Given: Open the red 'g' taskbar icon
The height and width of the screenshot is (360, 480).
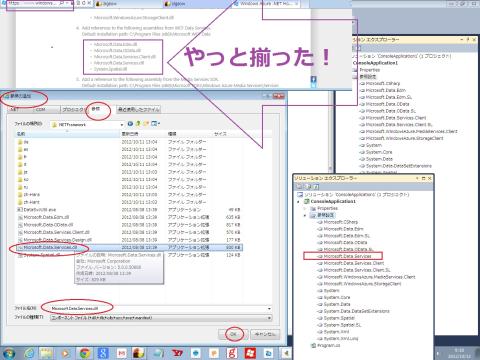Looking at the screenshot, I should pos(232,353).
